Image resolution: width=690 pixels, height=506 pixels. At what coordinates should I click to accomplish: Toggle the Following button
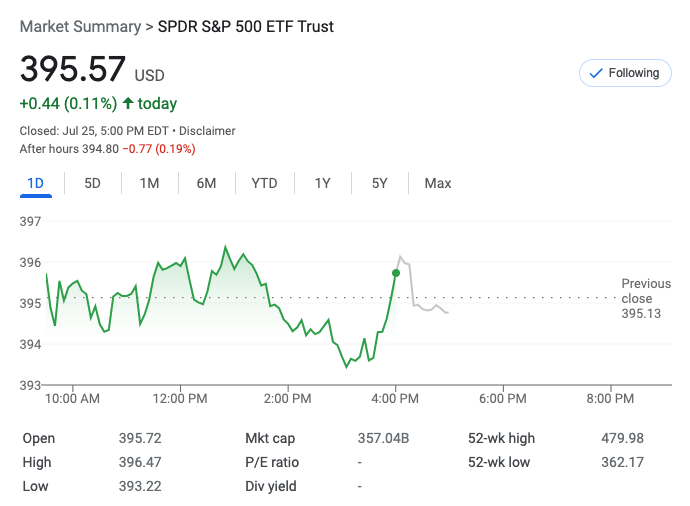[x=625, y=73]
